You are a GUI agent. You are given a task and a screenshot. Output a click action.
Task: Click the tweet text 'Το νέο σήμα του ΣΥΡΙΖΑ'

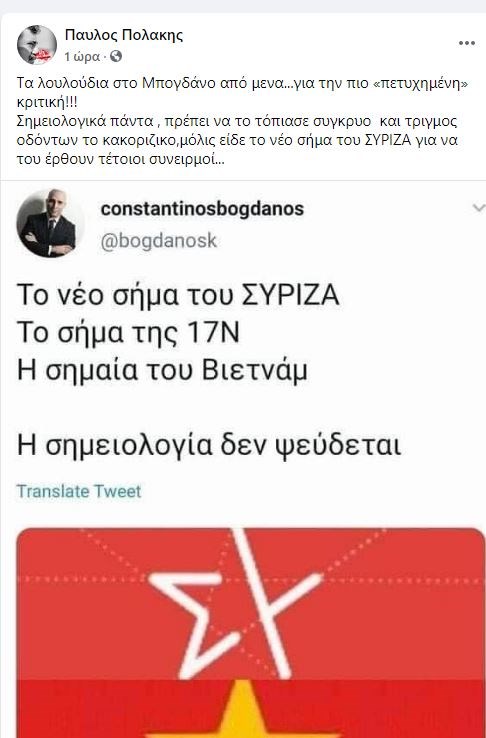pyautogui.click(x=178, y=295)
